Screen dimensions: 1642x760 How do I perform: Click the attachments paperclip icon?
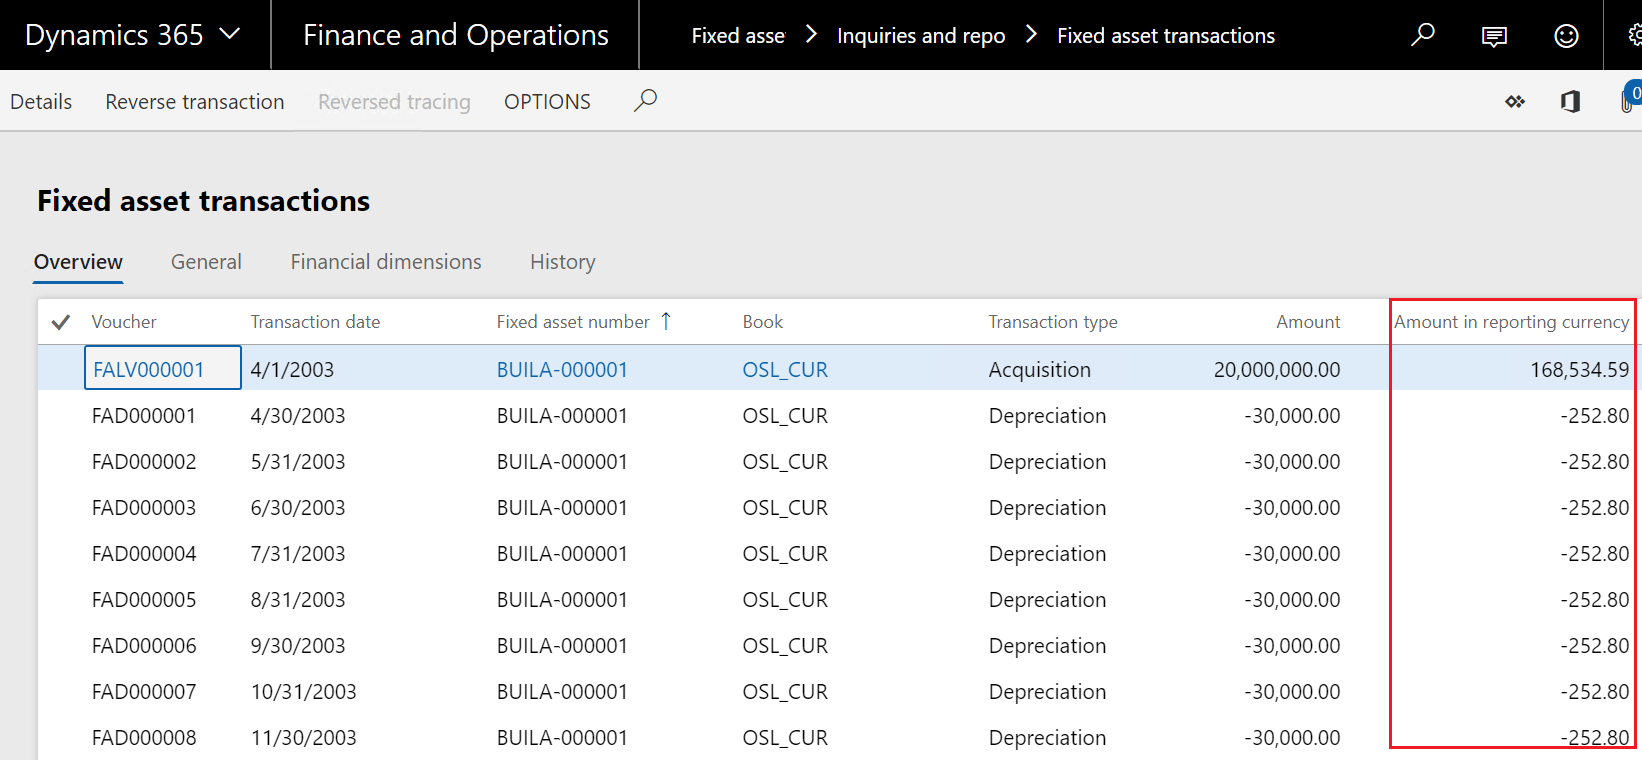point(1627,101)
